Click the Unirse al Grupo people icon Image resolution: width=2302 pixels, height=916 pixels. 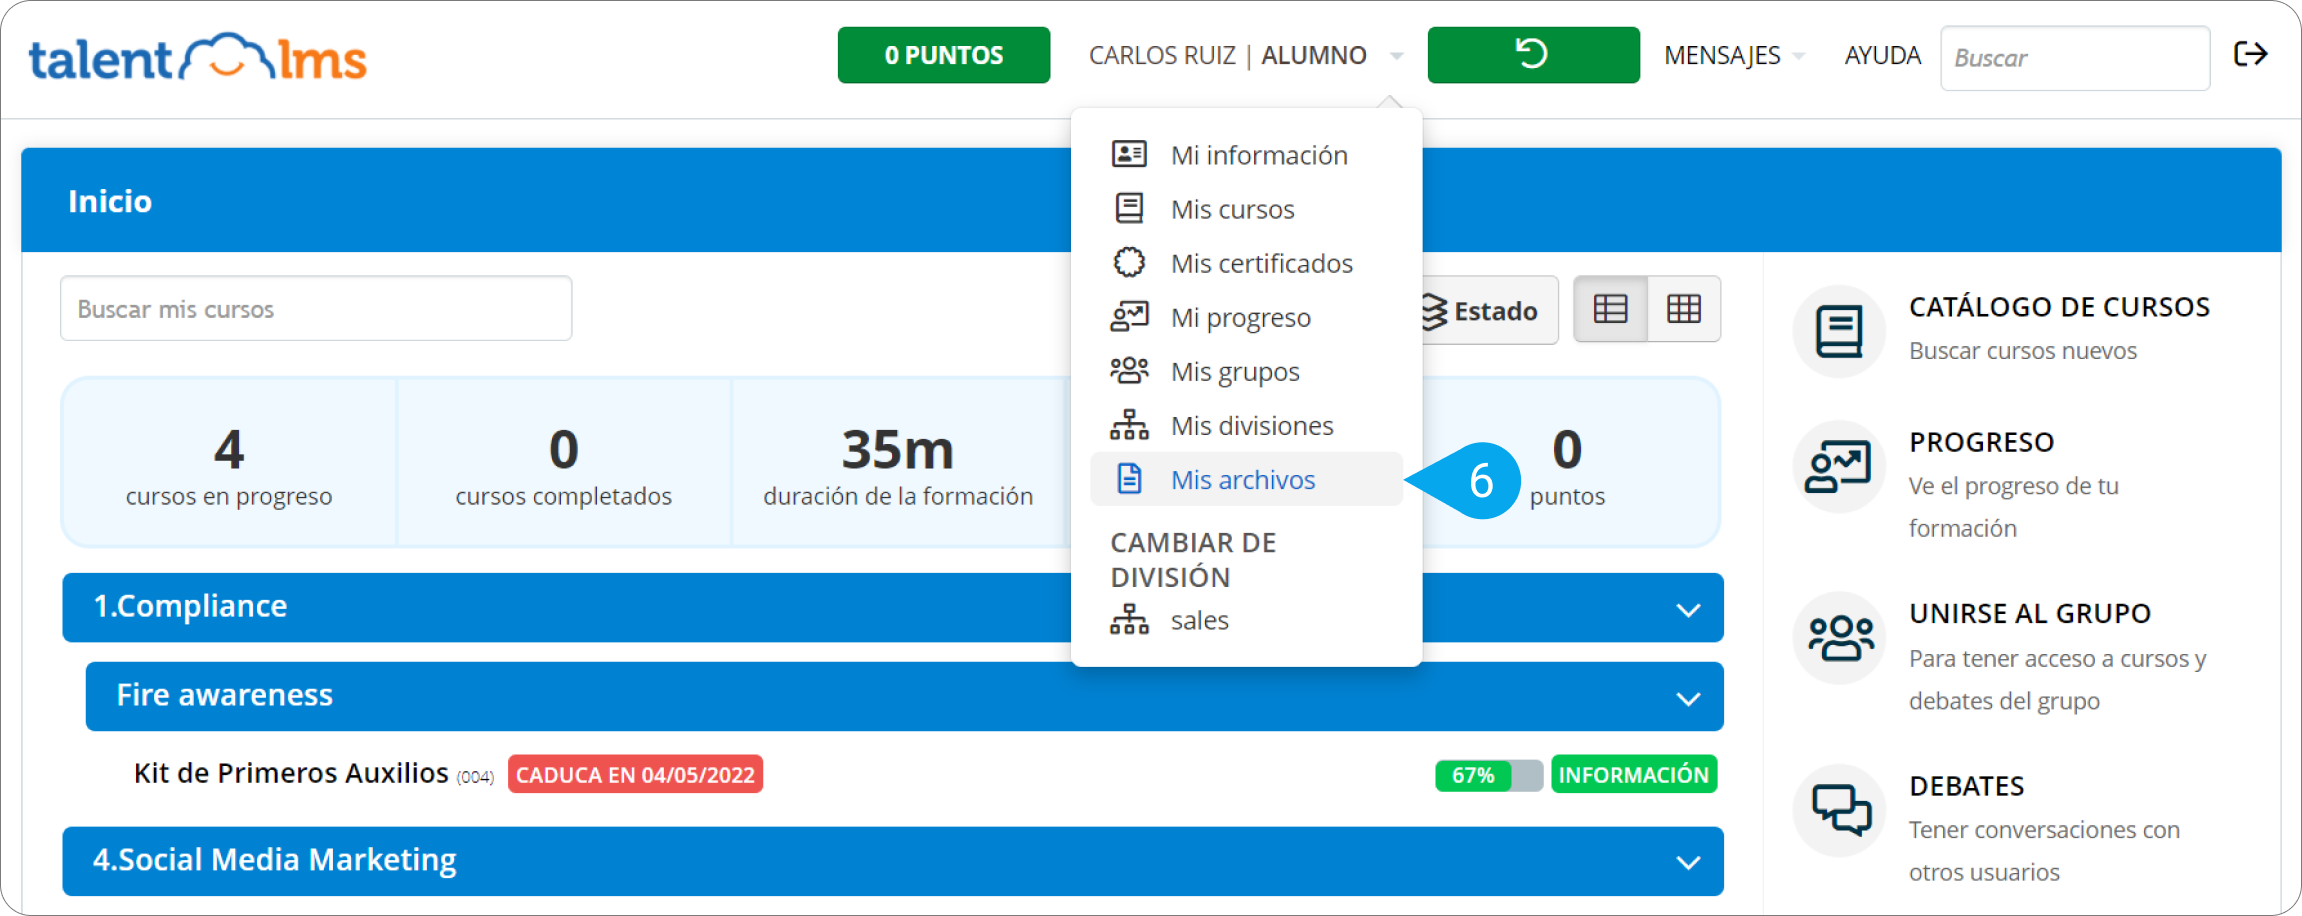tap(1838, 638)
